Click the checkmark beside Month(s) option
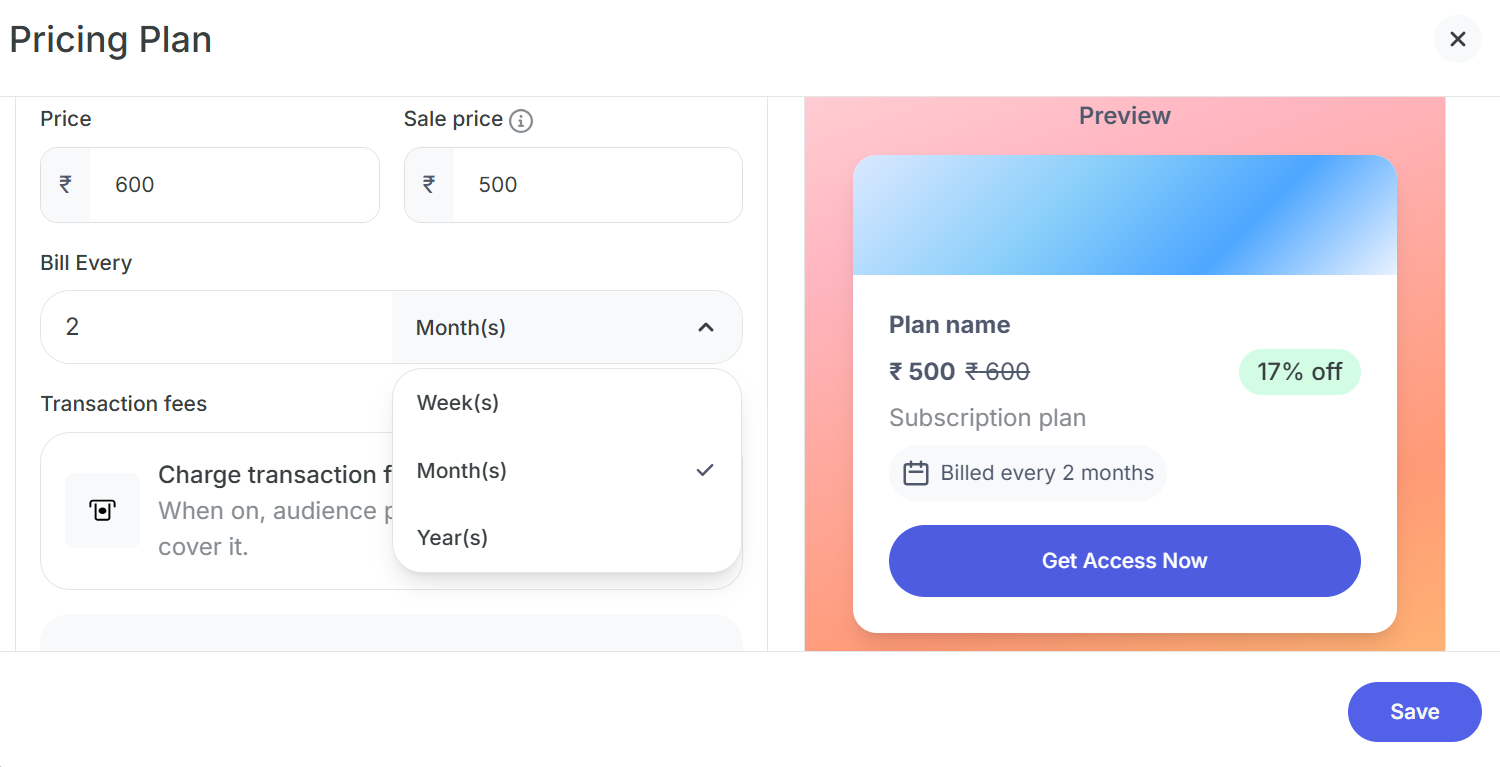This screenshot has width=1500, height=767. [x=705, y=470]
